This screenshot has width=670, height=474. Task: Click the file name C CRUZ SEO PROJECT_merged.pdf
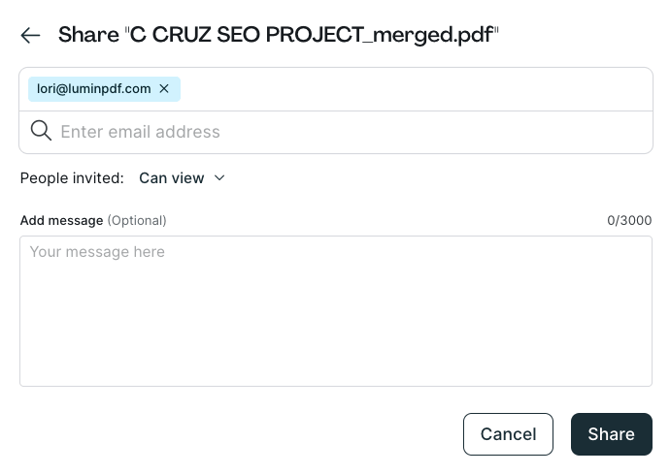pos(311,36)
